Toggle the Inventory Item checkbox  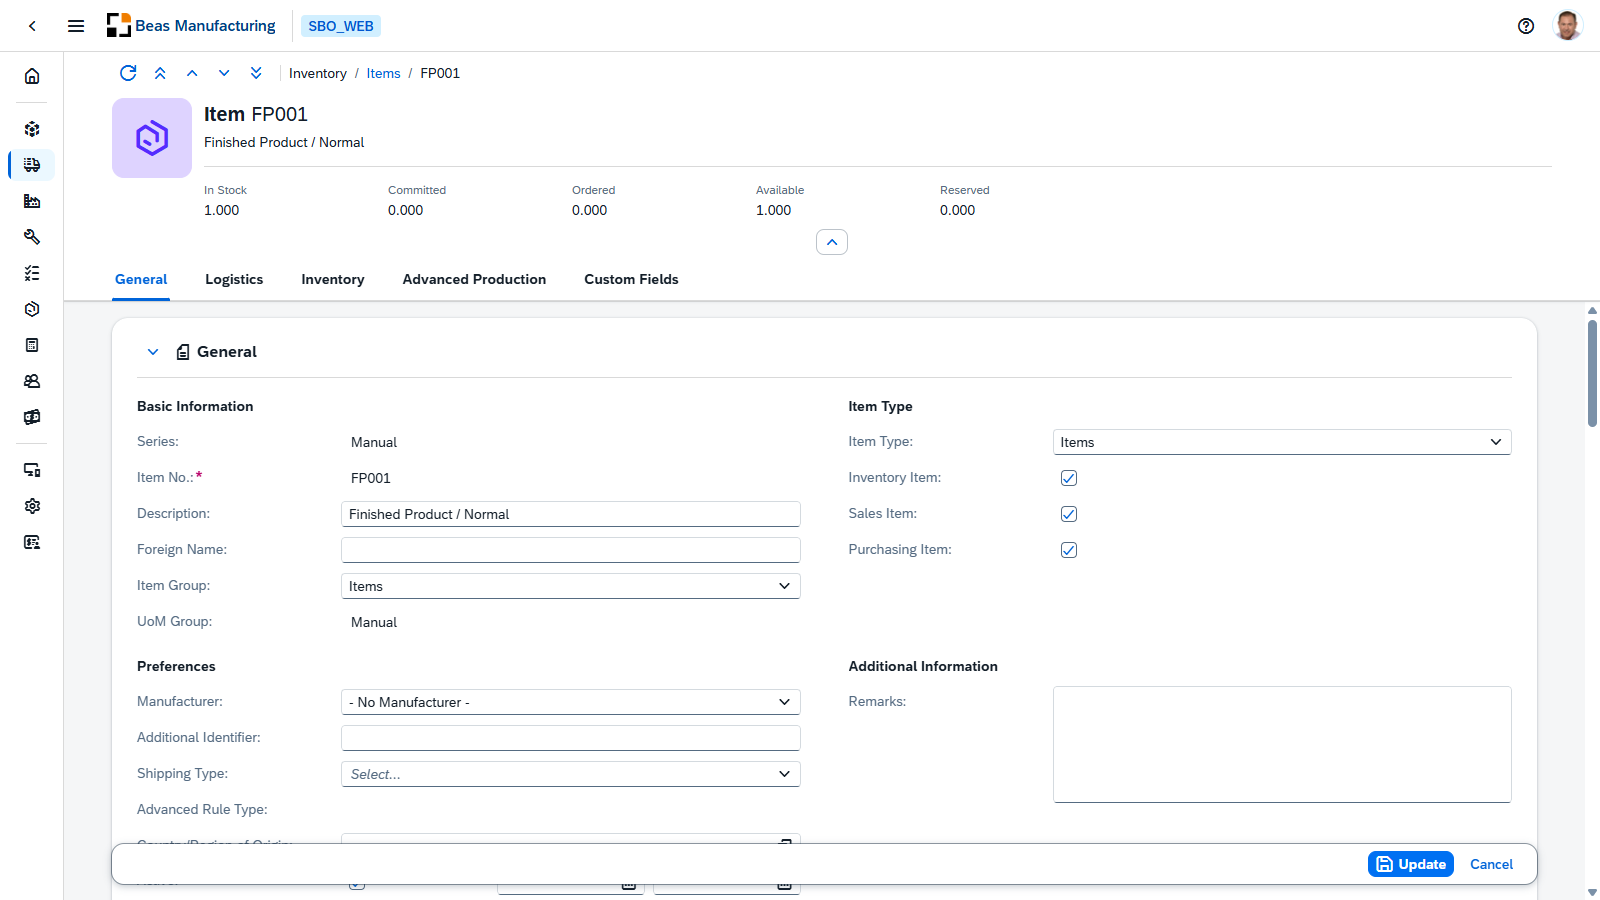click(1069, 478)
